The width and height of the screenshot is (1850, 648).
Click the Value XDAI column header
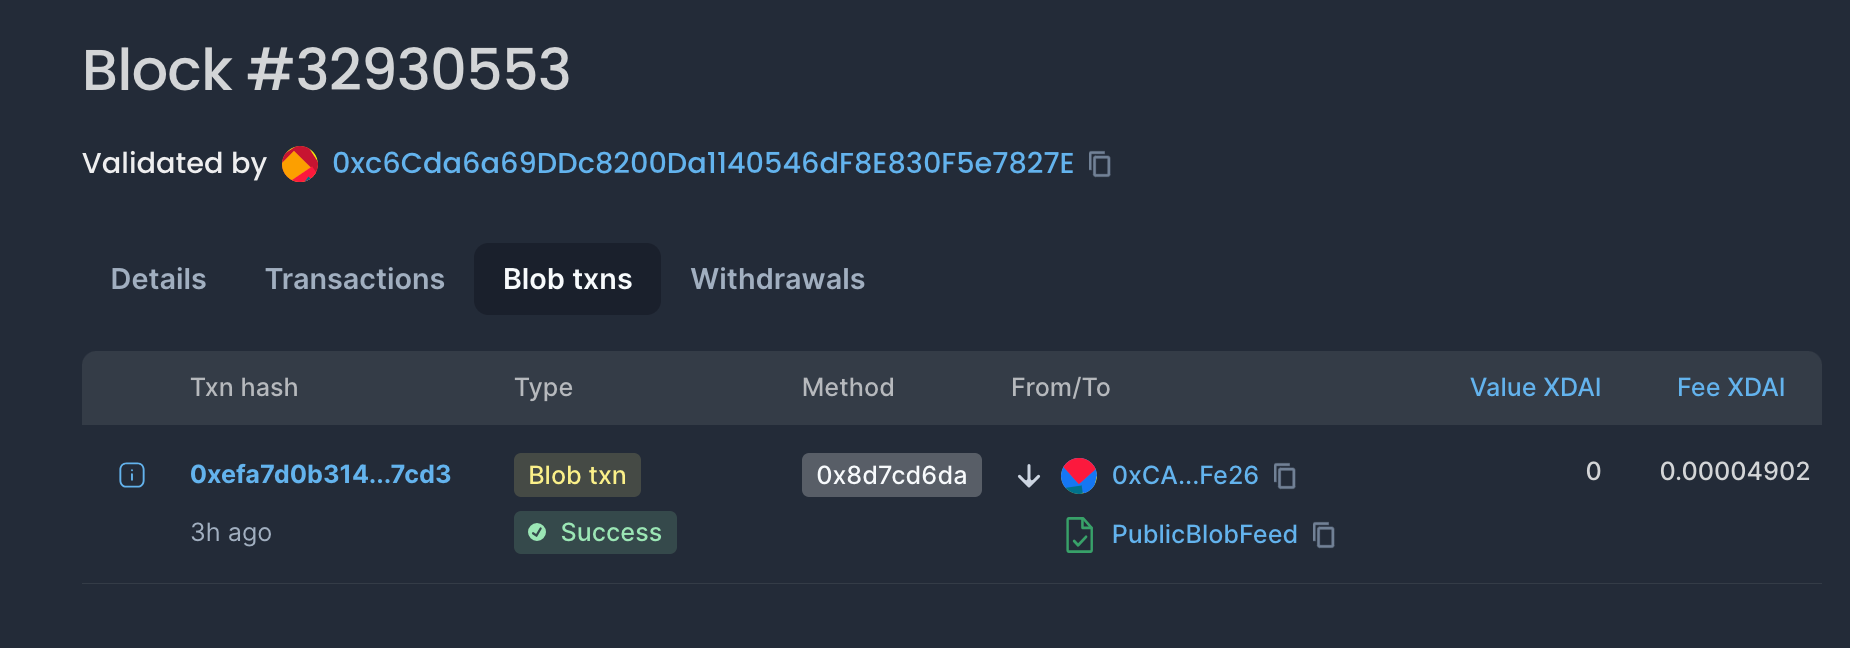click(x=1535, y=387)
